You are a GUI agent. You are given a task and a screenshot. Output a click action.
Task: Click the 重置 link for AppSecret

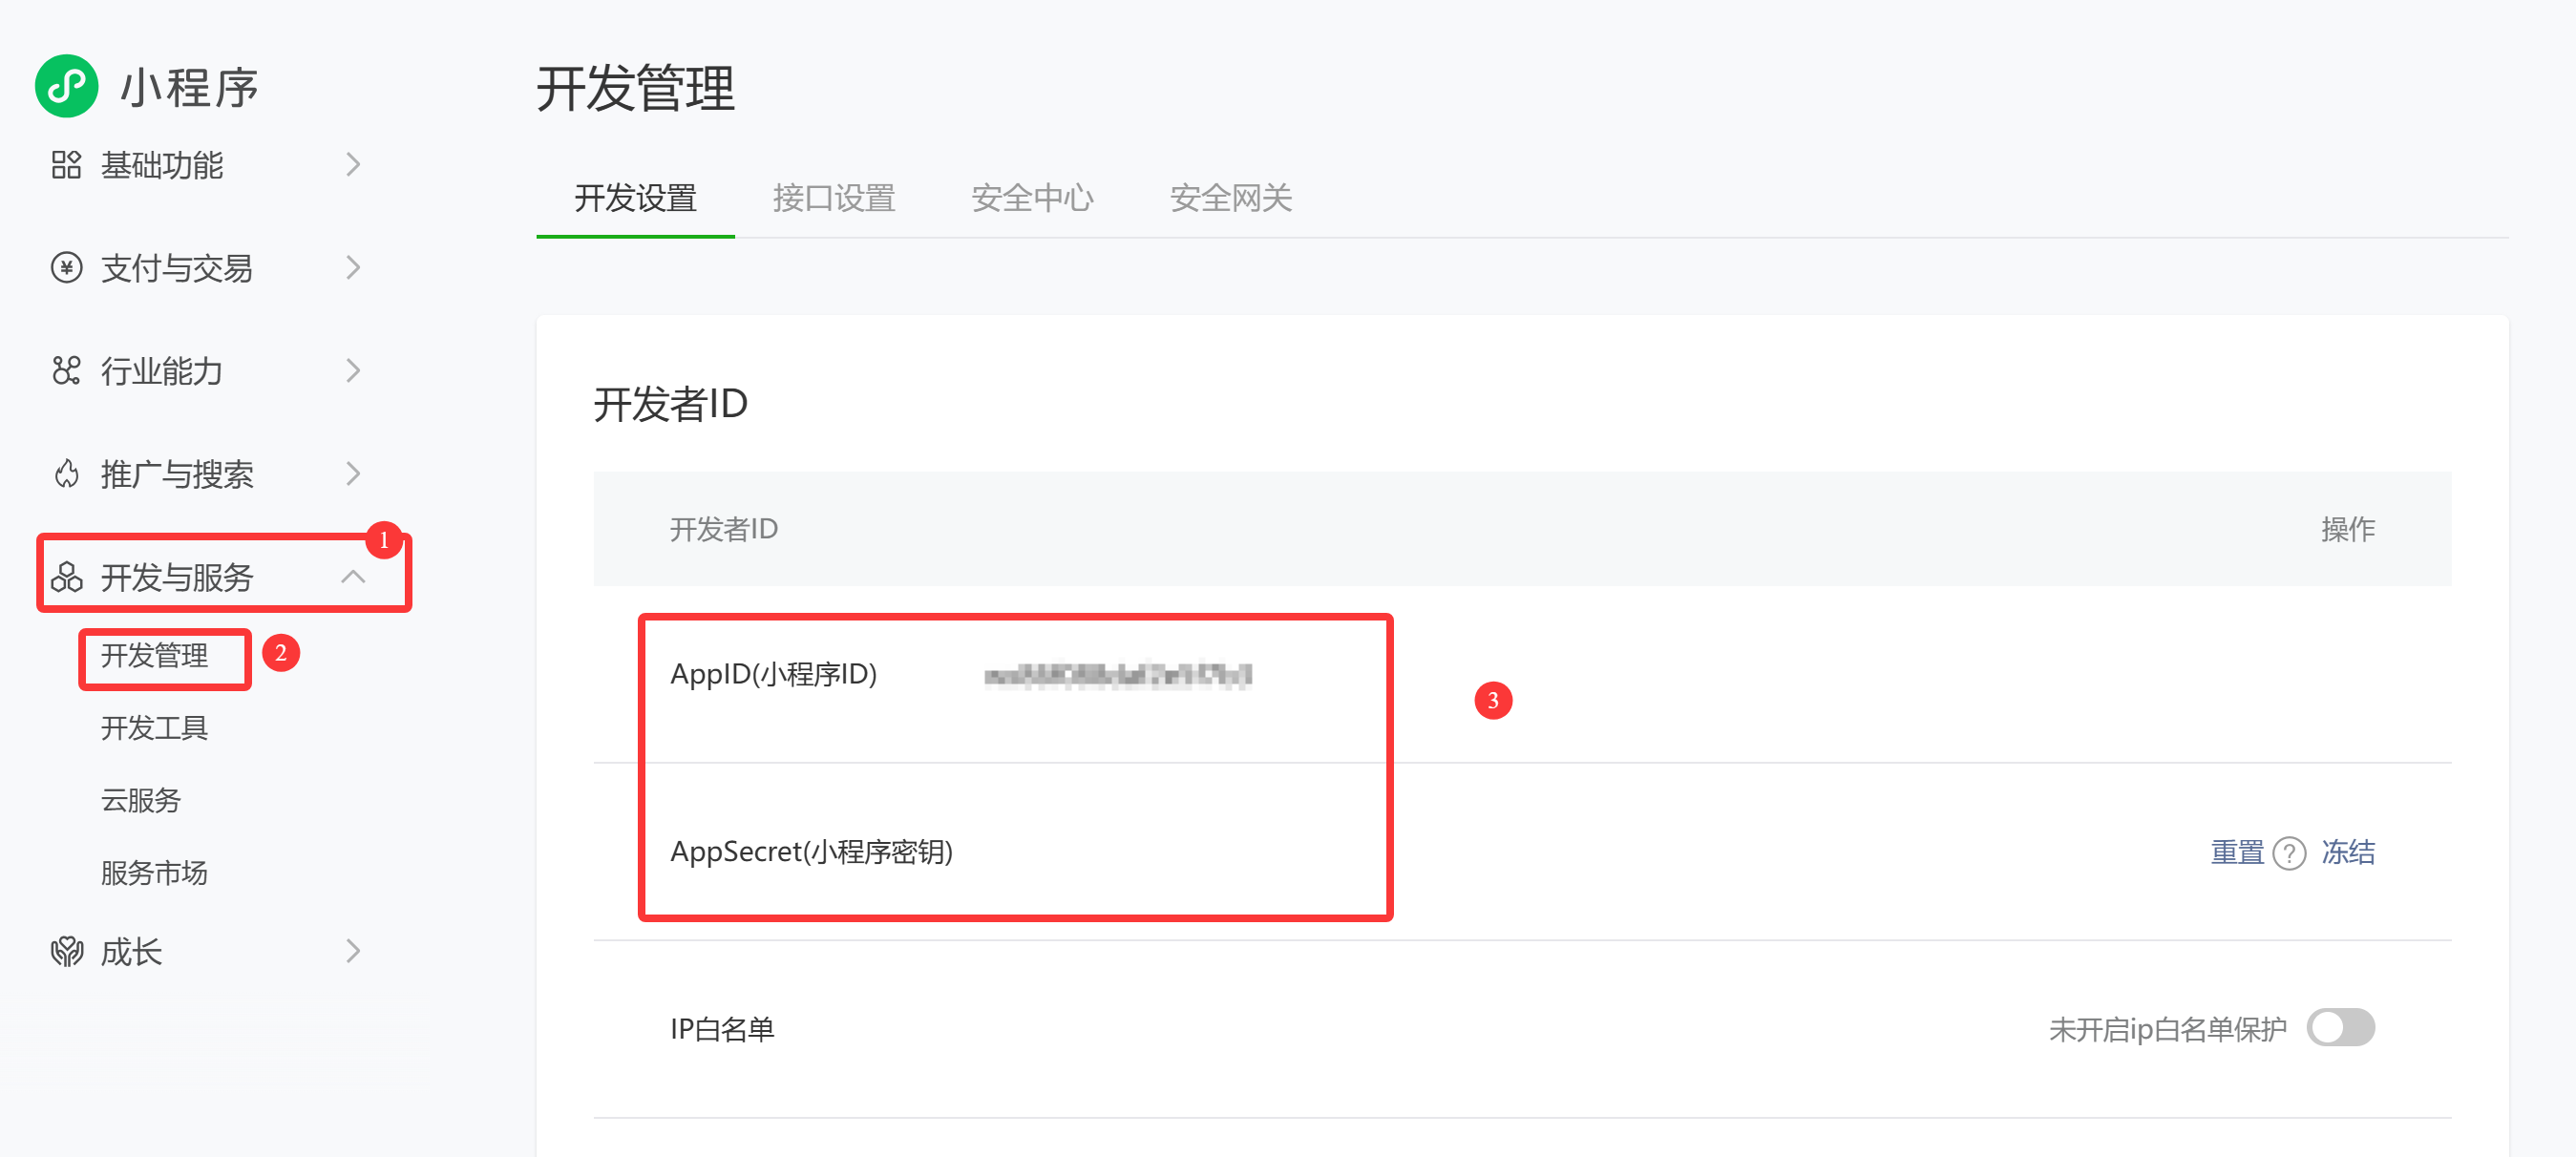(x=2237, y=852)
